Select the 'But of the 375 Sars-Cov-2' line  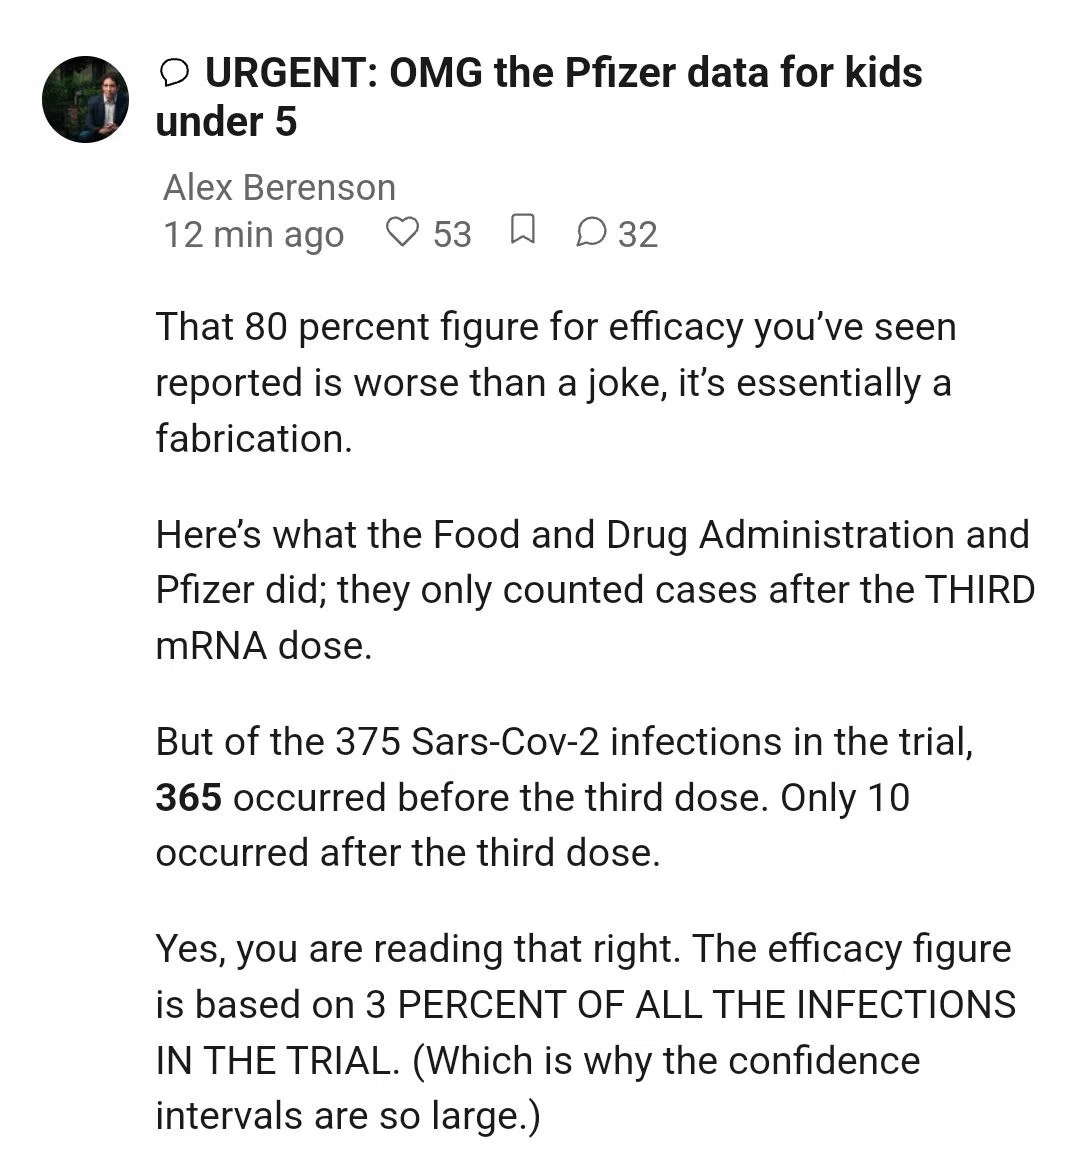(564, 743)
